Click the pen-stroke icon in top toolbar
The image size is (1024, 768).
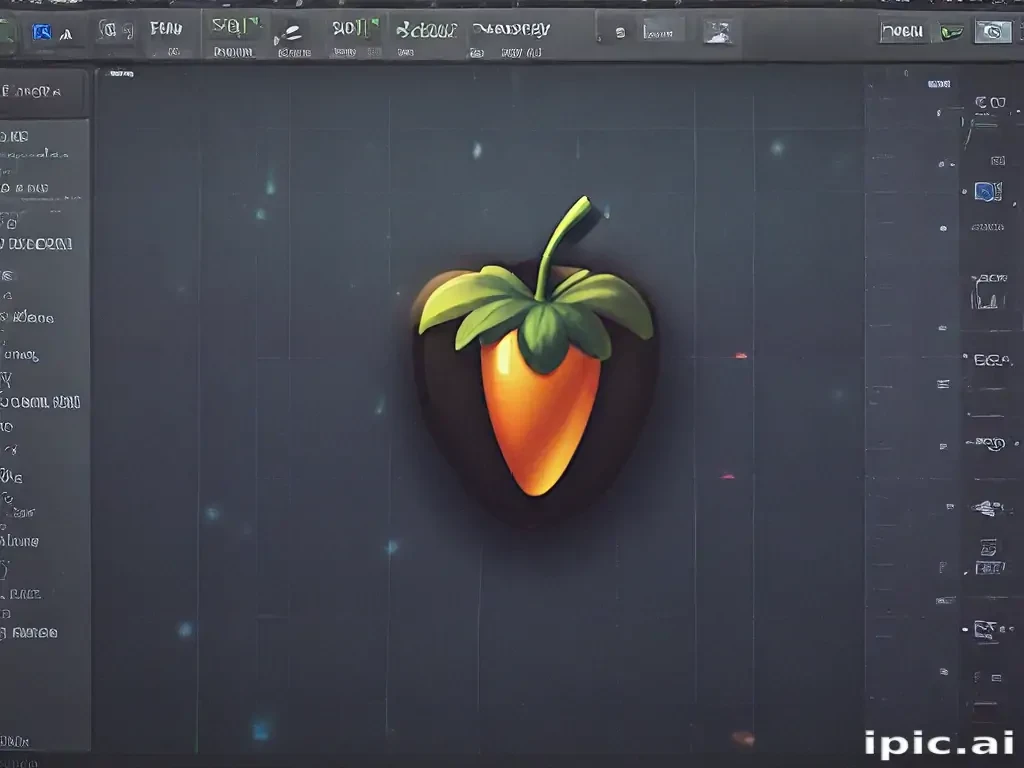[x=288, y=34]
